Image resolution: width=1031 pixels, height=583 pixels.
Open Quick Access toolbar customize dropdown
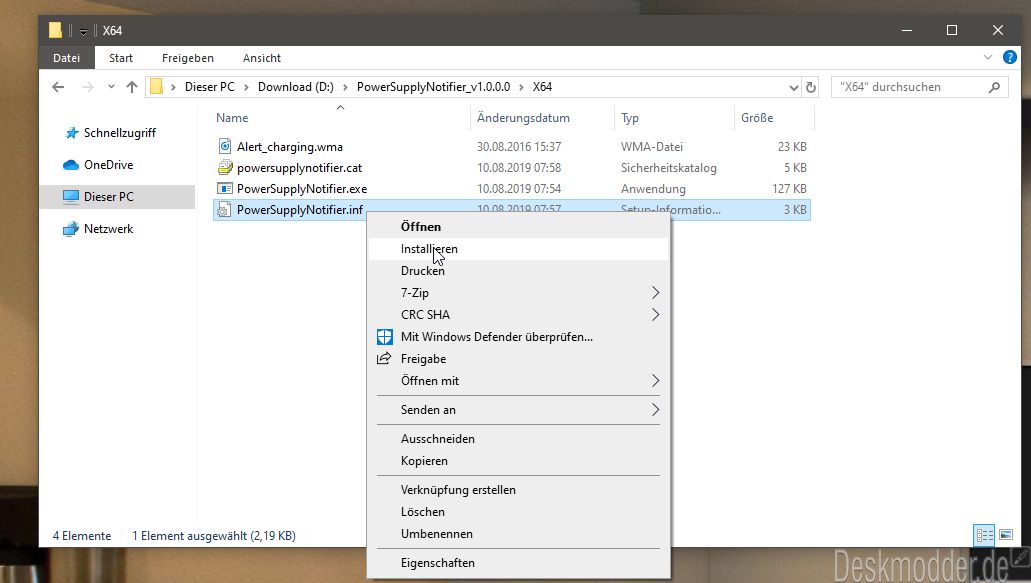84,31
